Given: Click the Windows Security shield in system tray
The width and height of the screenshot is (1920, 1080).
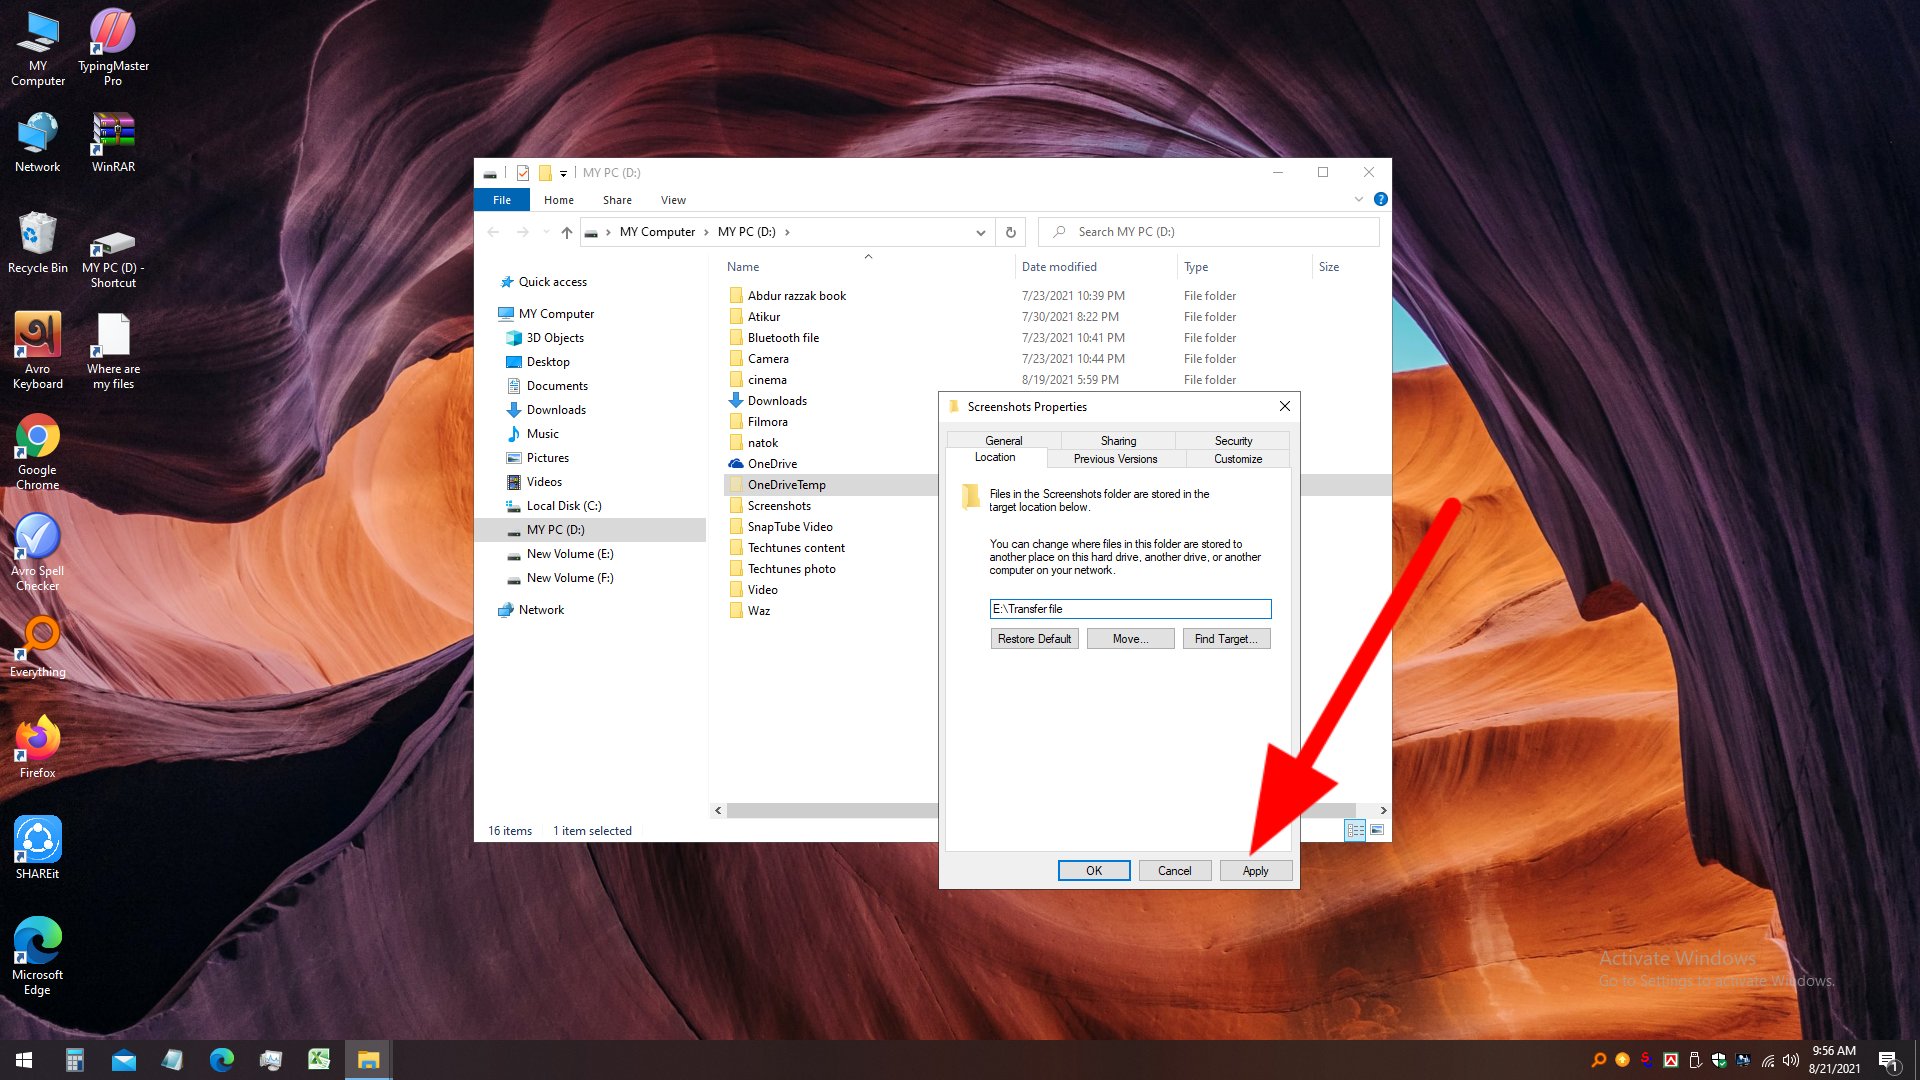Looking at the screenshot, I should pos(1719,1060).
